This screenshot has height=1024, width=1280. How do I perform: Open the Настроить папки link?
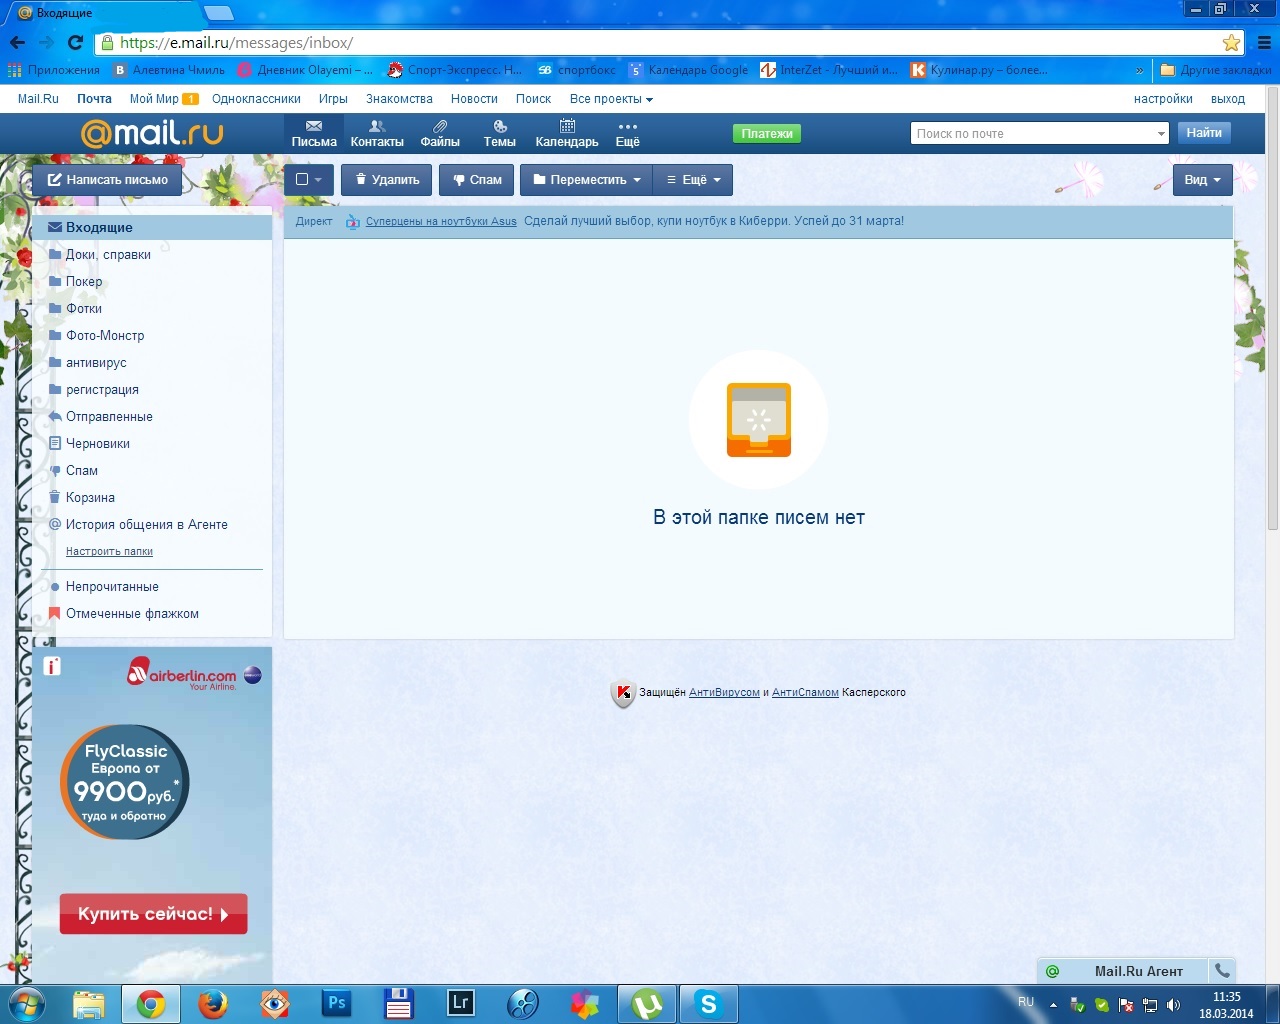tap(109, 552)
